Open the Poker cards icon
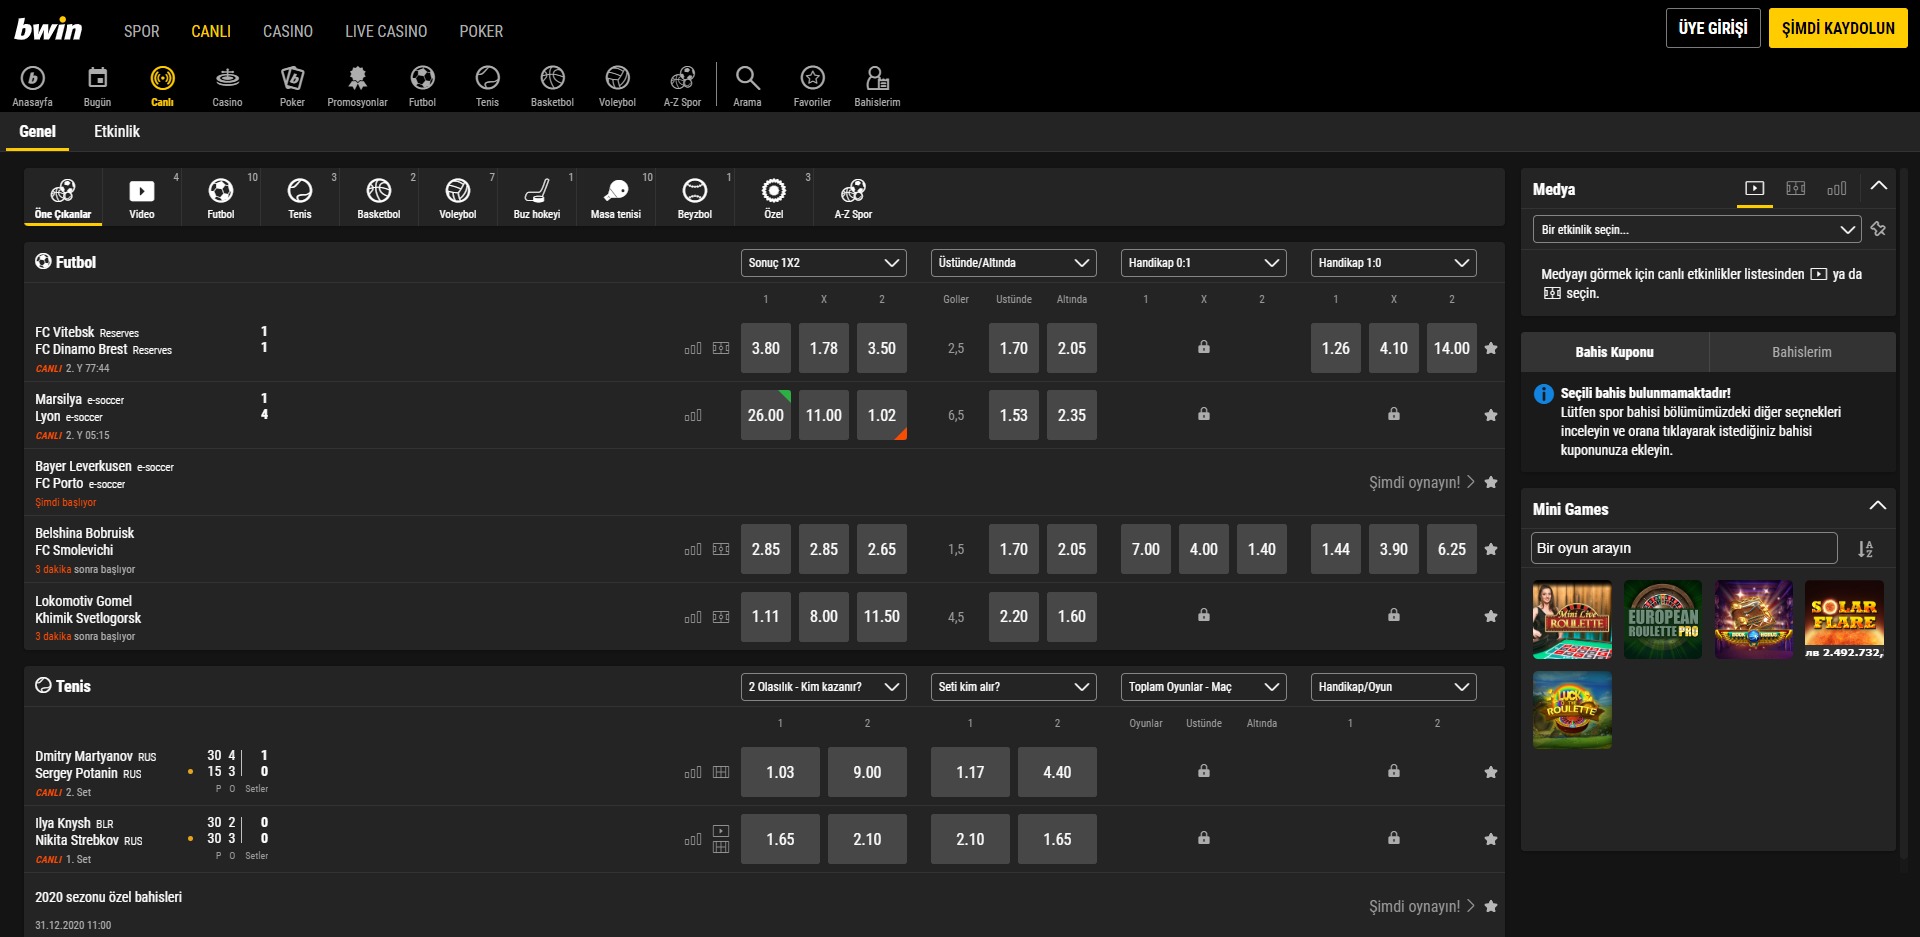 [292, 86]
